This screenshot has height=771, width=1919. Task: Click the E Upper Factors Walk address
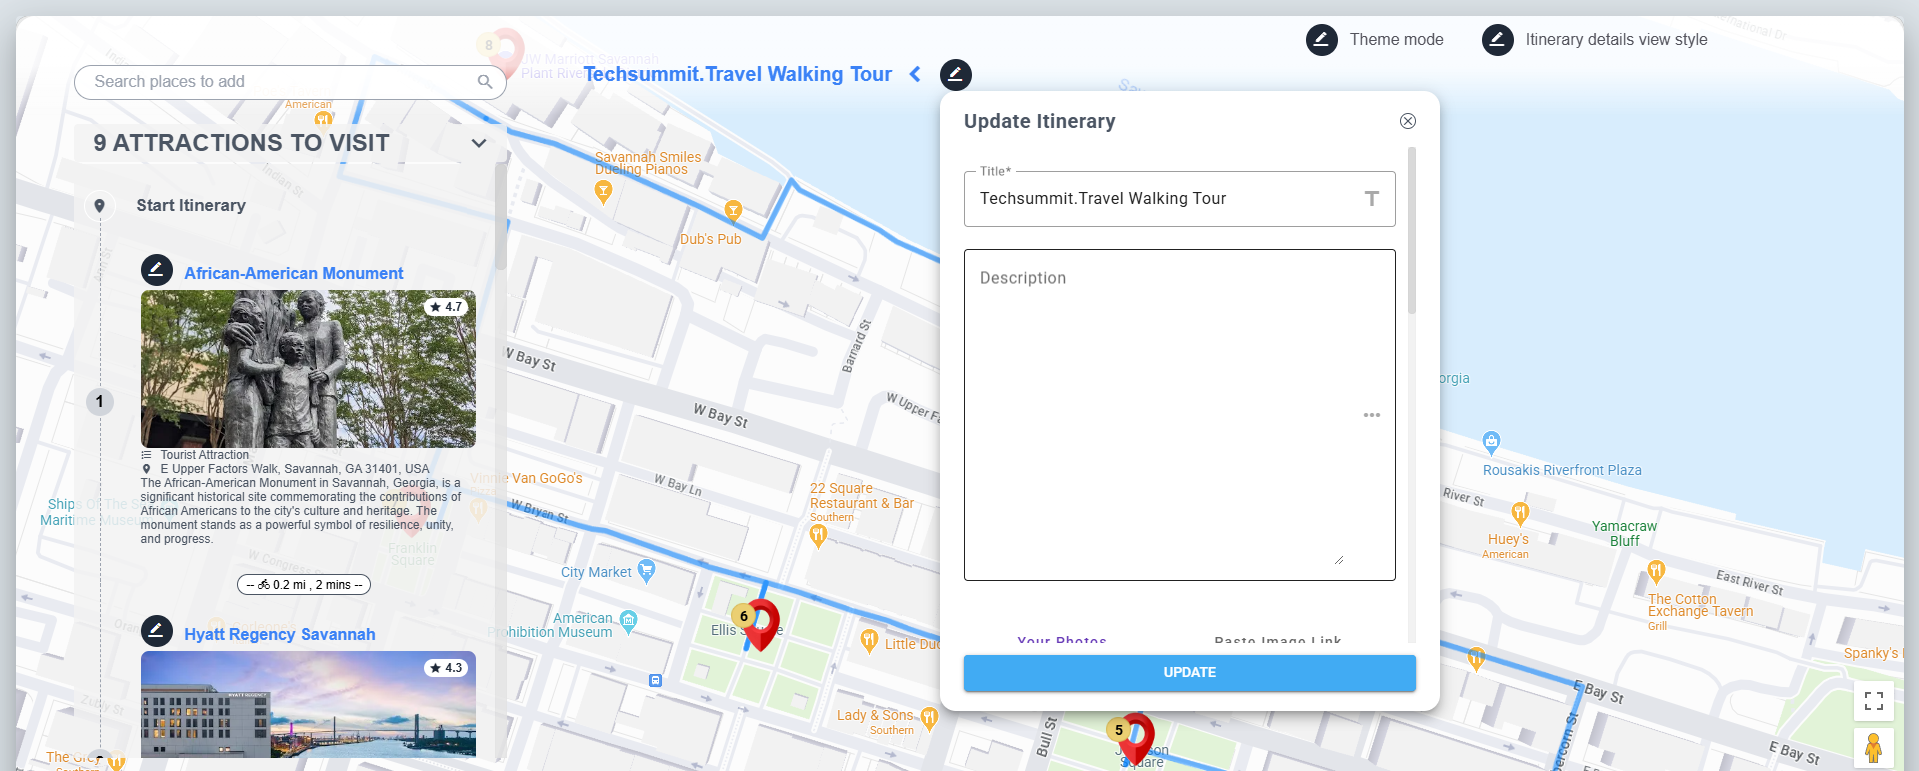(x=294, y=469)
